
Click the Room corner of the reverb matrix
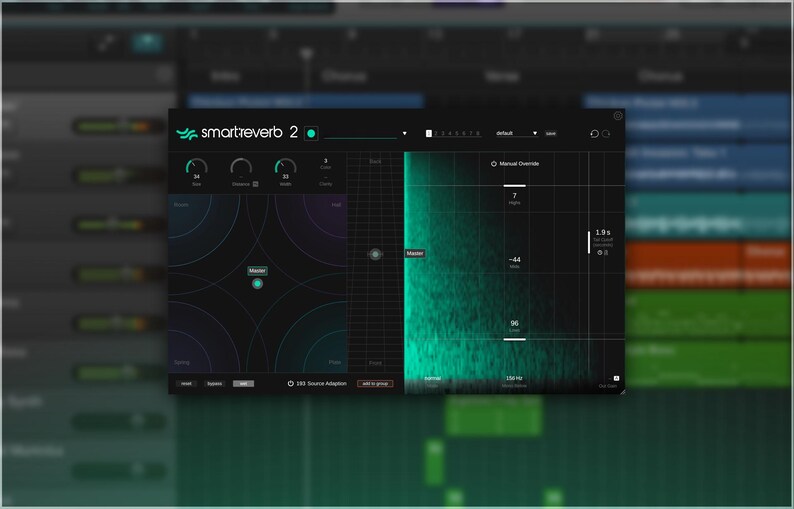point(181,205)
